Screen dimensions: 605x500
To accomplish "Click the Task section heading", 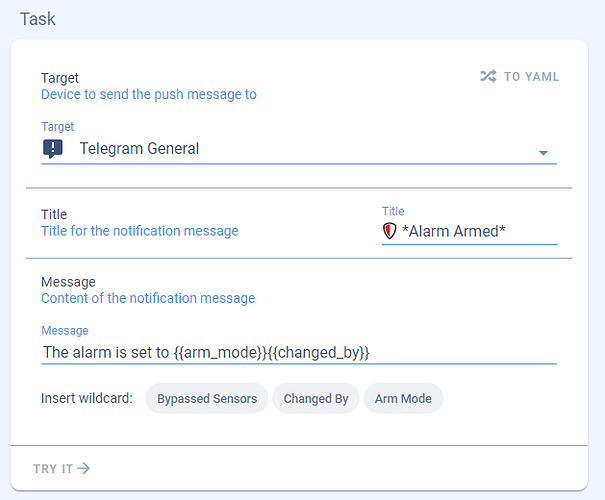I will (38, 19).
